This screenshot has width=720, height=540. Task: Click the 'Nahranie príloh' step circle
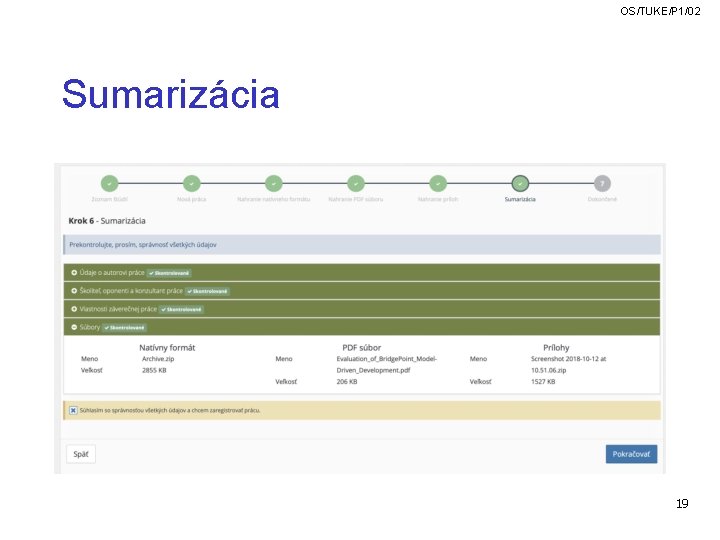438,183
